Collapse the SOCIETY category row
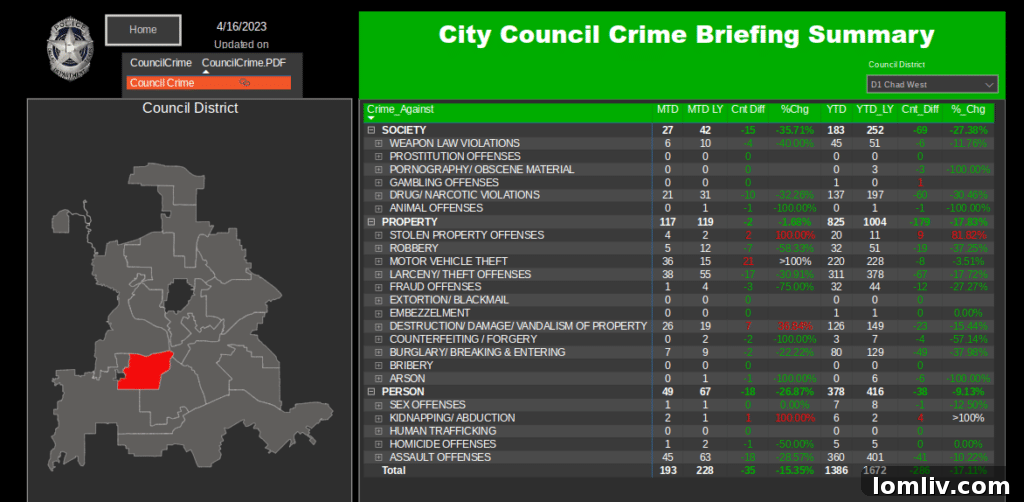Image resolution: width=1024 pixels, height=502 pixels. pyautogui.click(x=371, y=130)
